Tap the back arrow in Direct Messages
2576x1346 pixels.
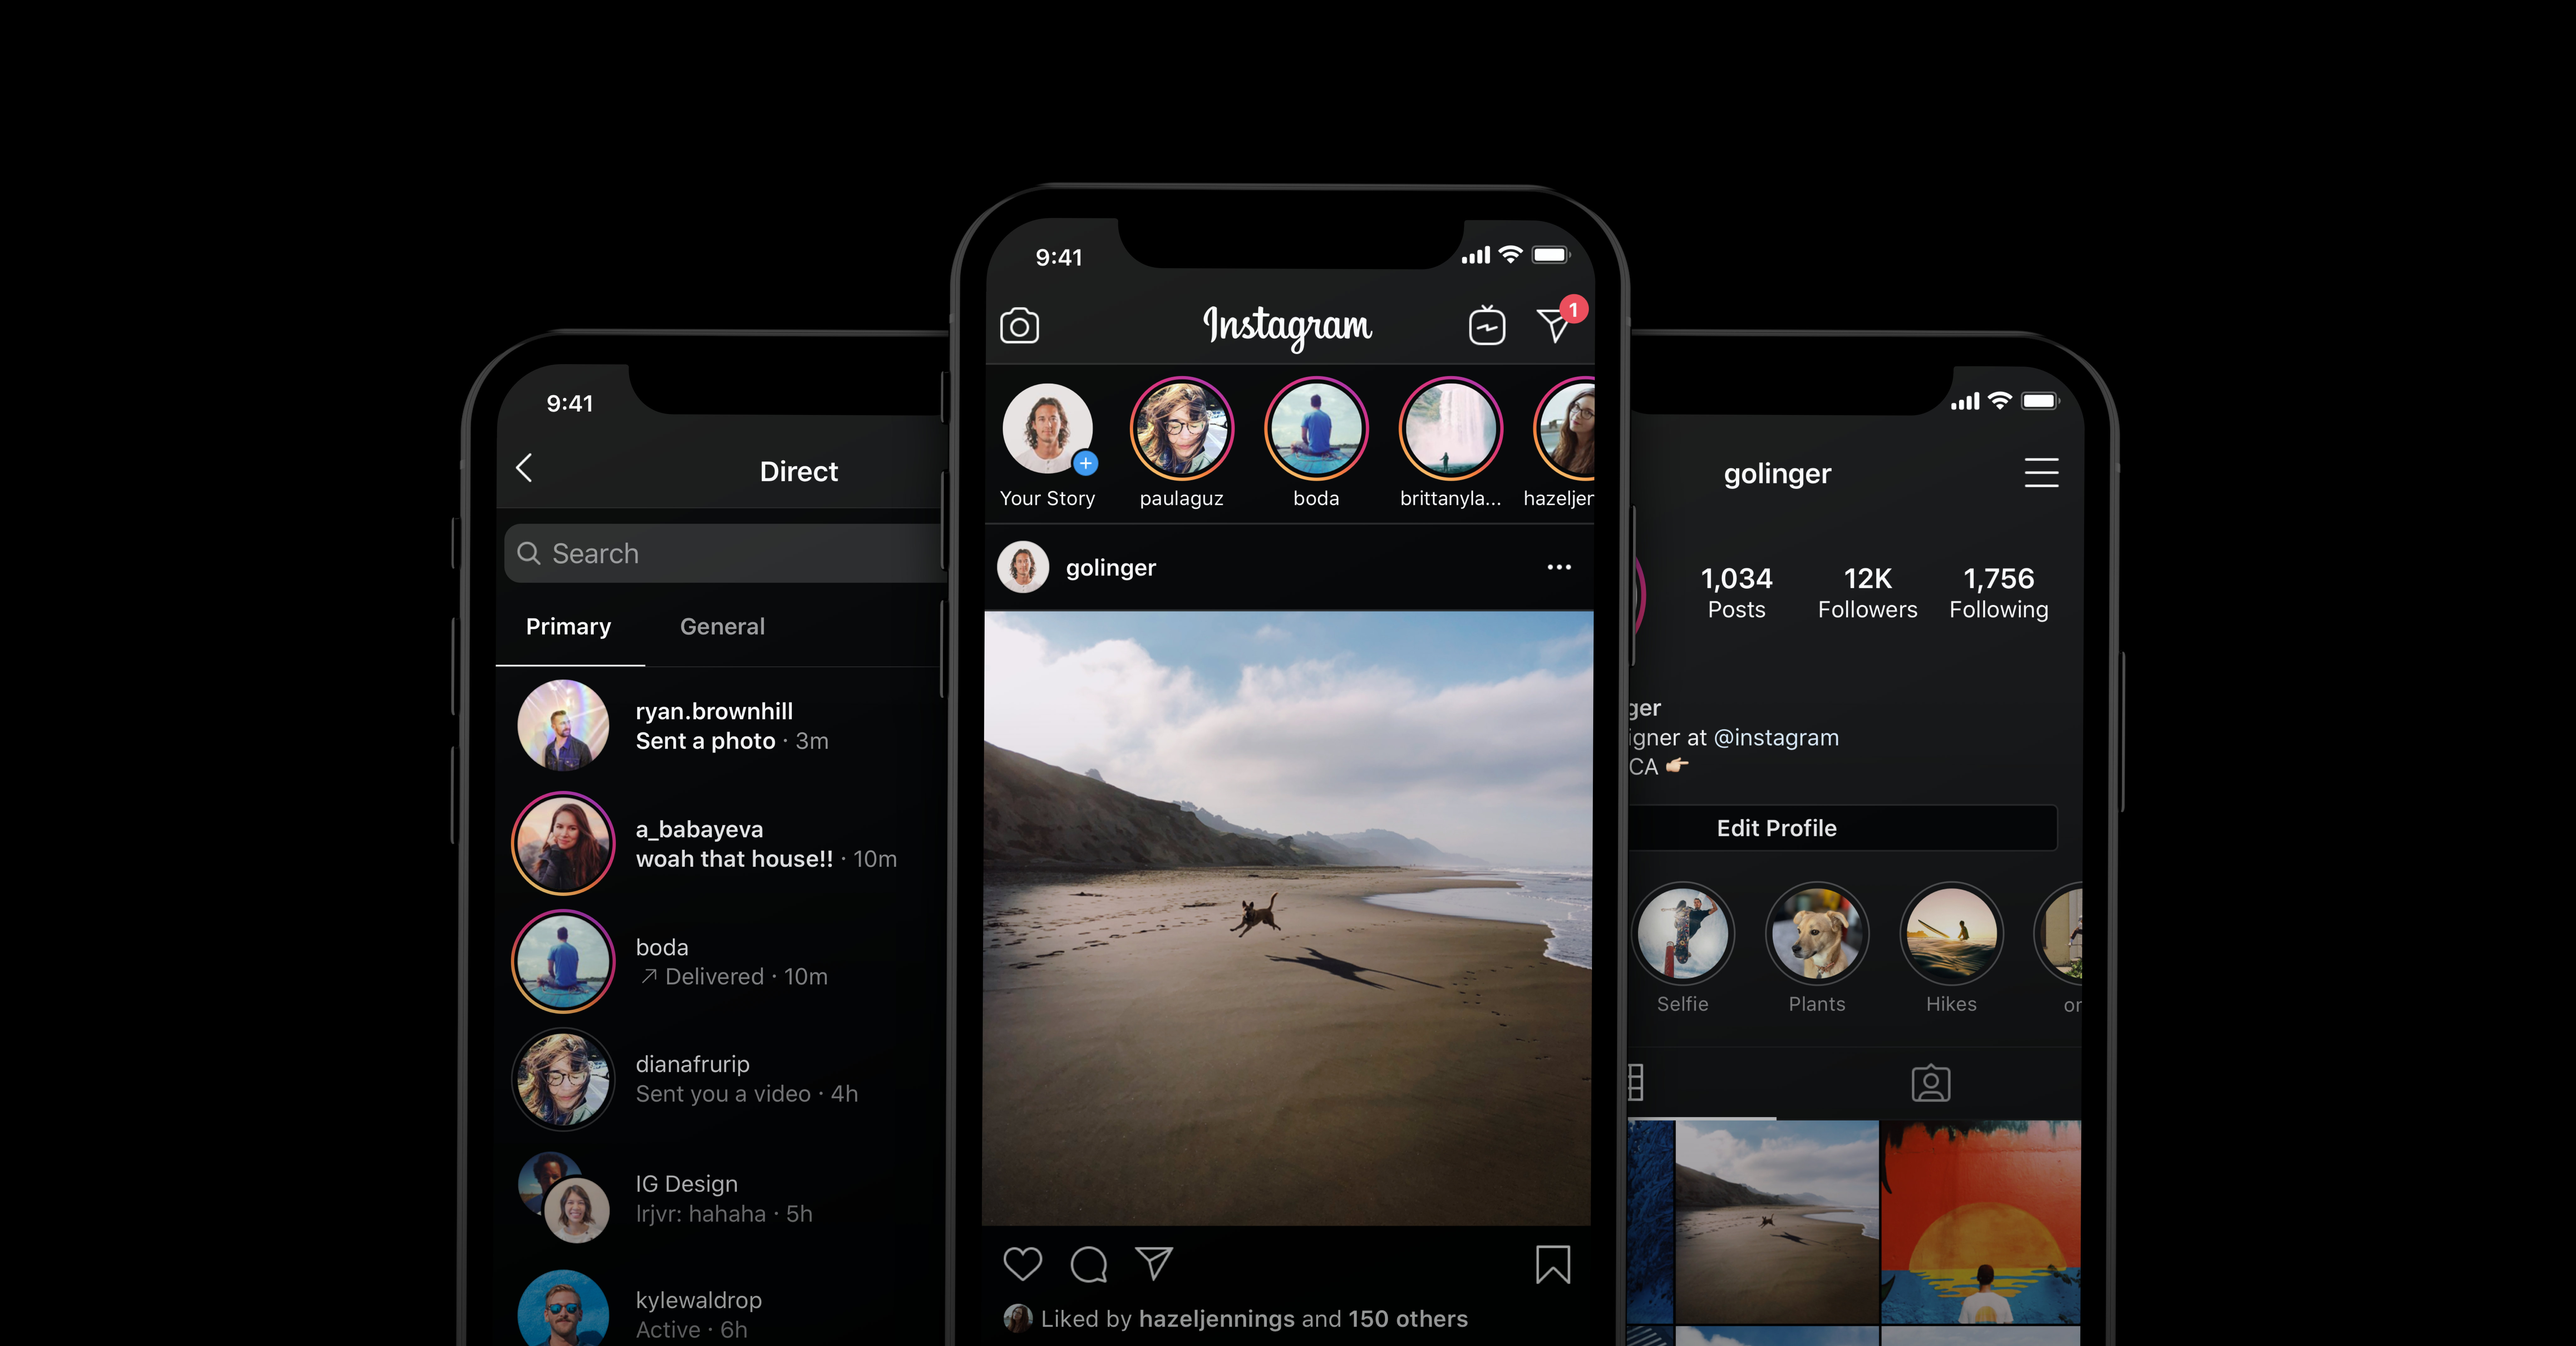point(525,469)
